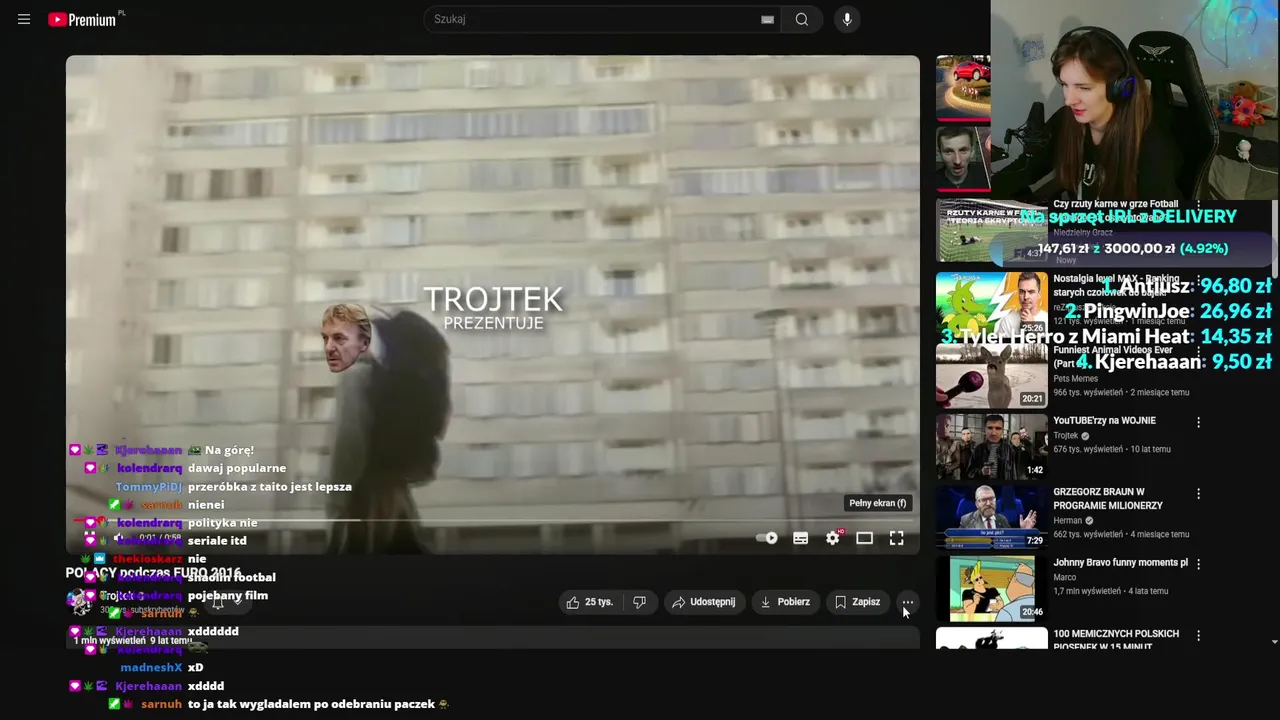1280x720 pixels.
Task: Toggle the autoplay switch in player
Action: (x=768, y=538)
